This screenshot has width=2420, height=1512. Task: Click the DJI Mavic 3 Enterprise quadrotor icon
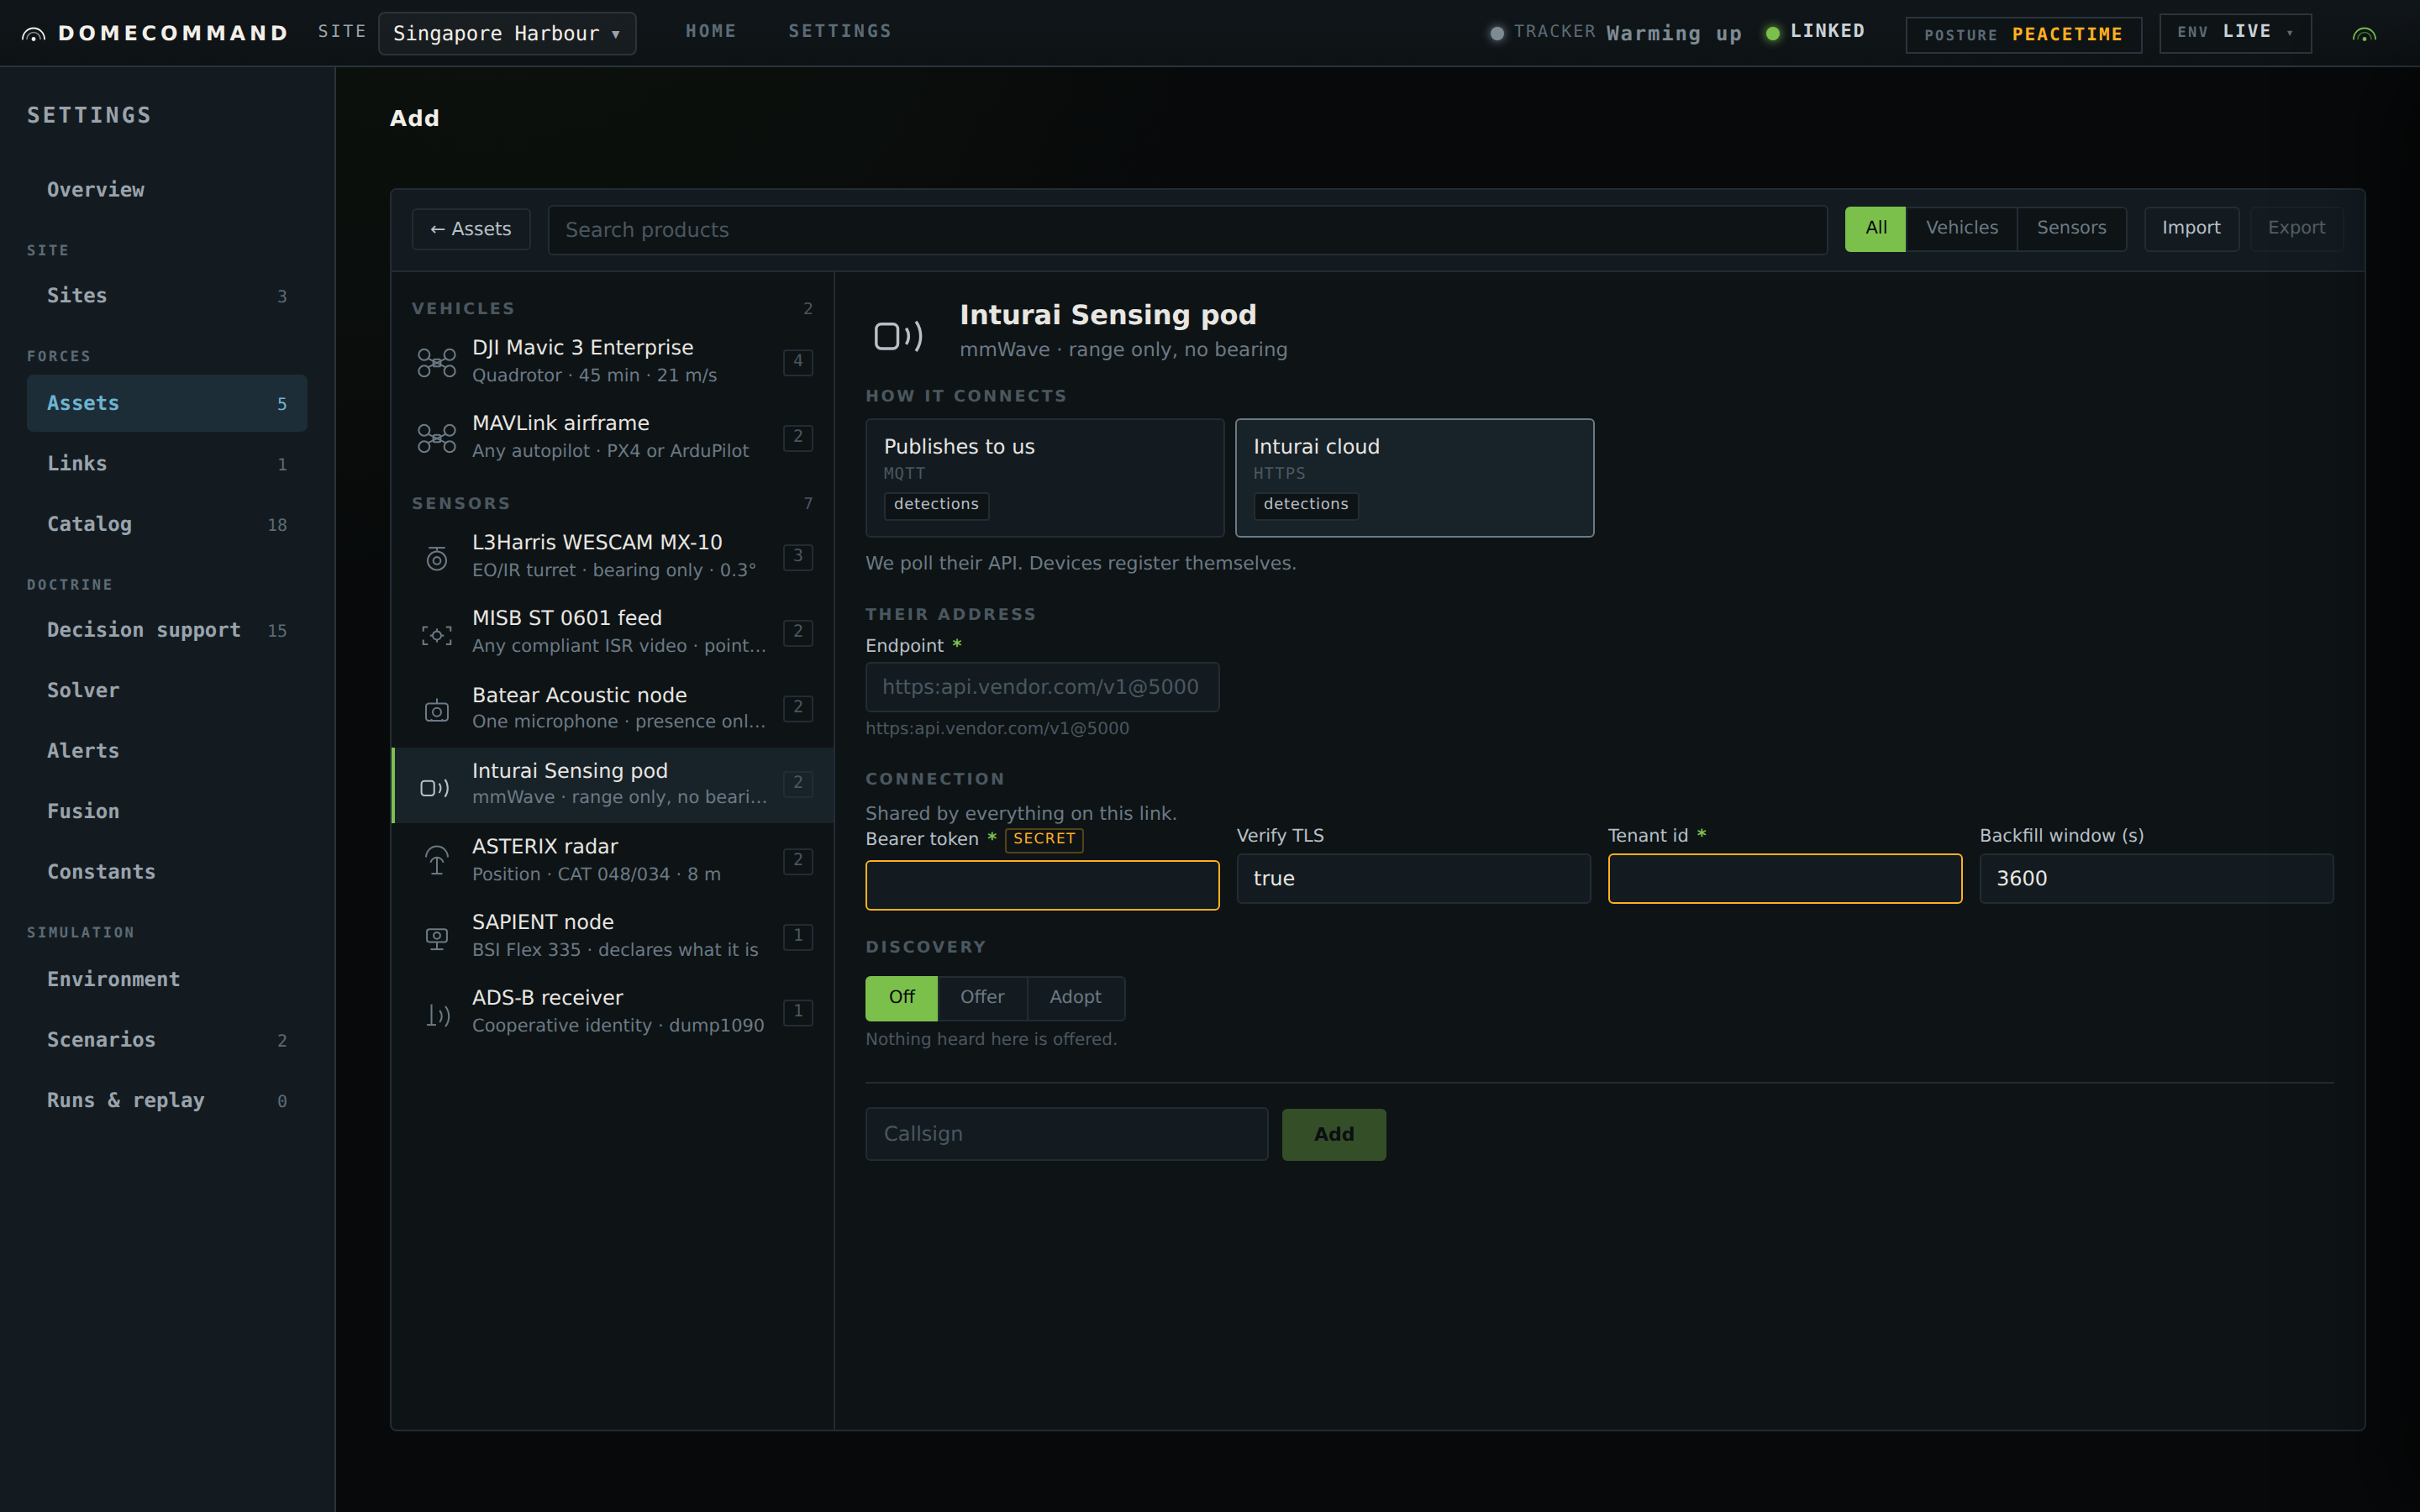[437, 362]
